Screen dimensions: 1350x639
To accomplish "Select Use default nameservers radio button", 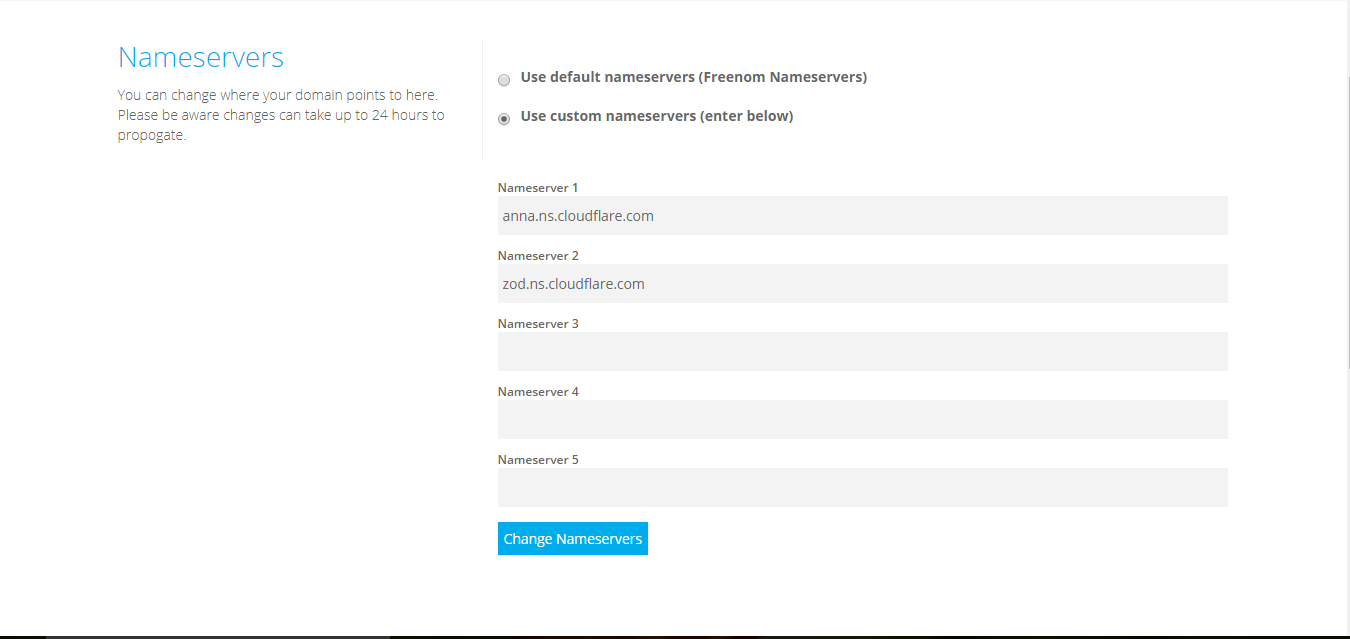I will point(504,80).
